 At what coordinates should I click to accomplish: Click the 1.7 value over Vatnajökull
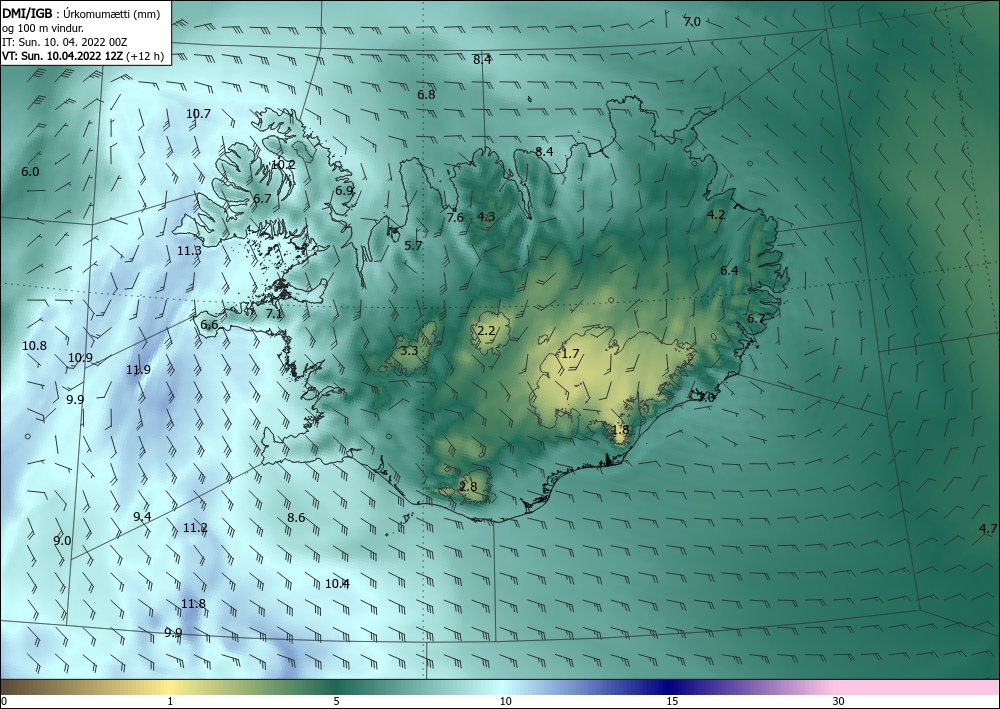[570, 353]
